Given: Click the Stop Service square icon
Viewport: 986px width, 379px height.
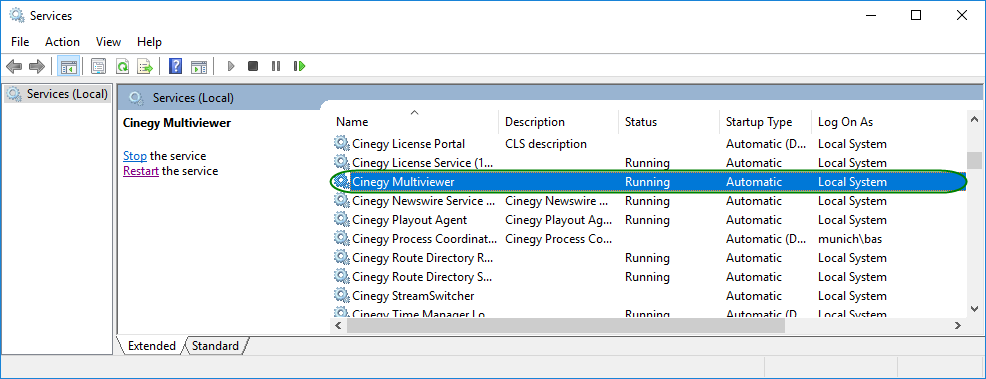Looking at the screenshot, I should pyautogui.click(x=253, y=66).
